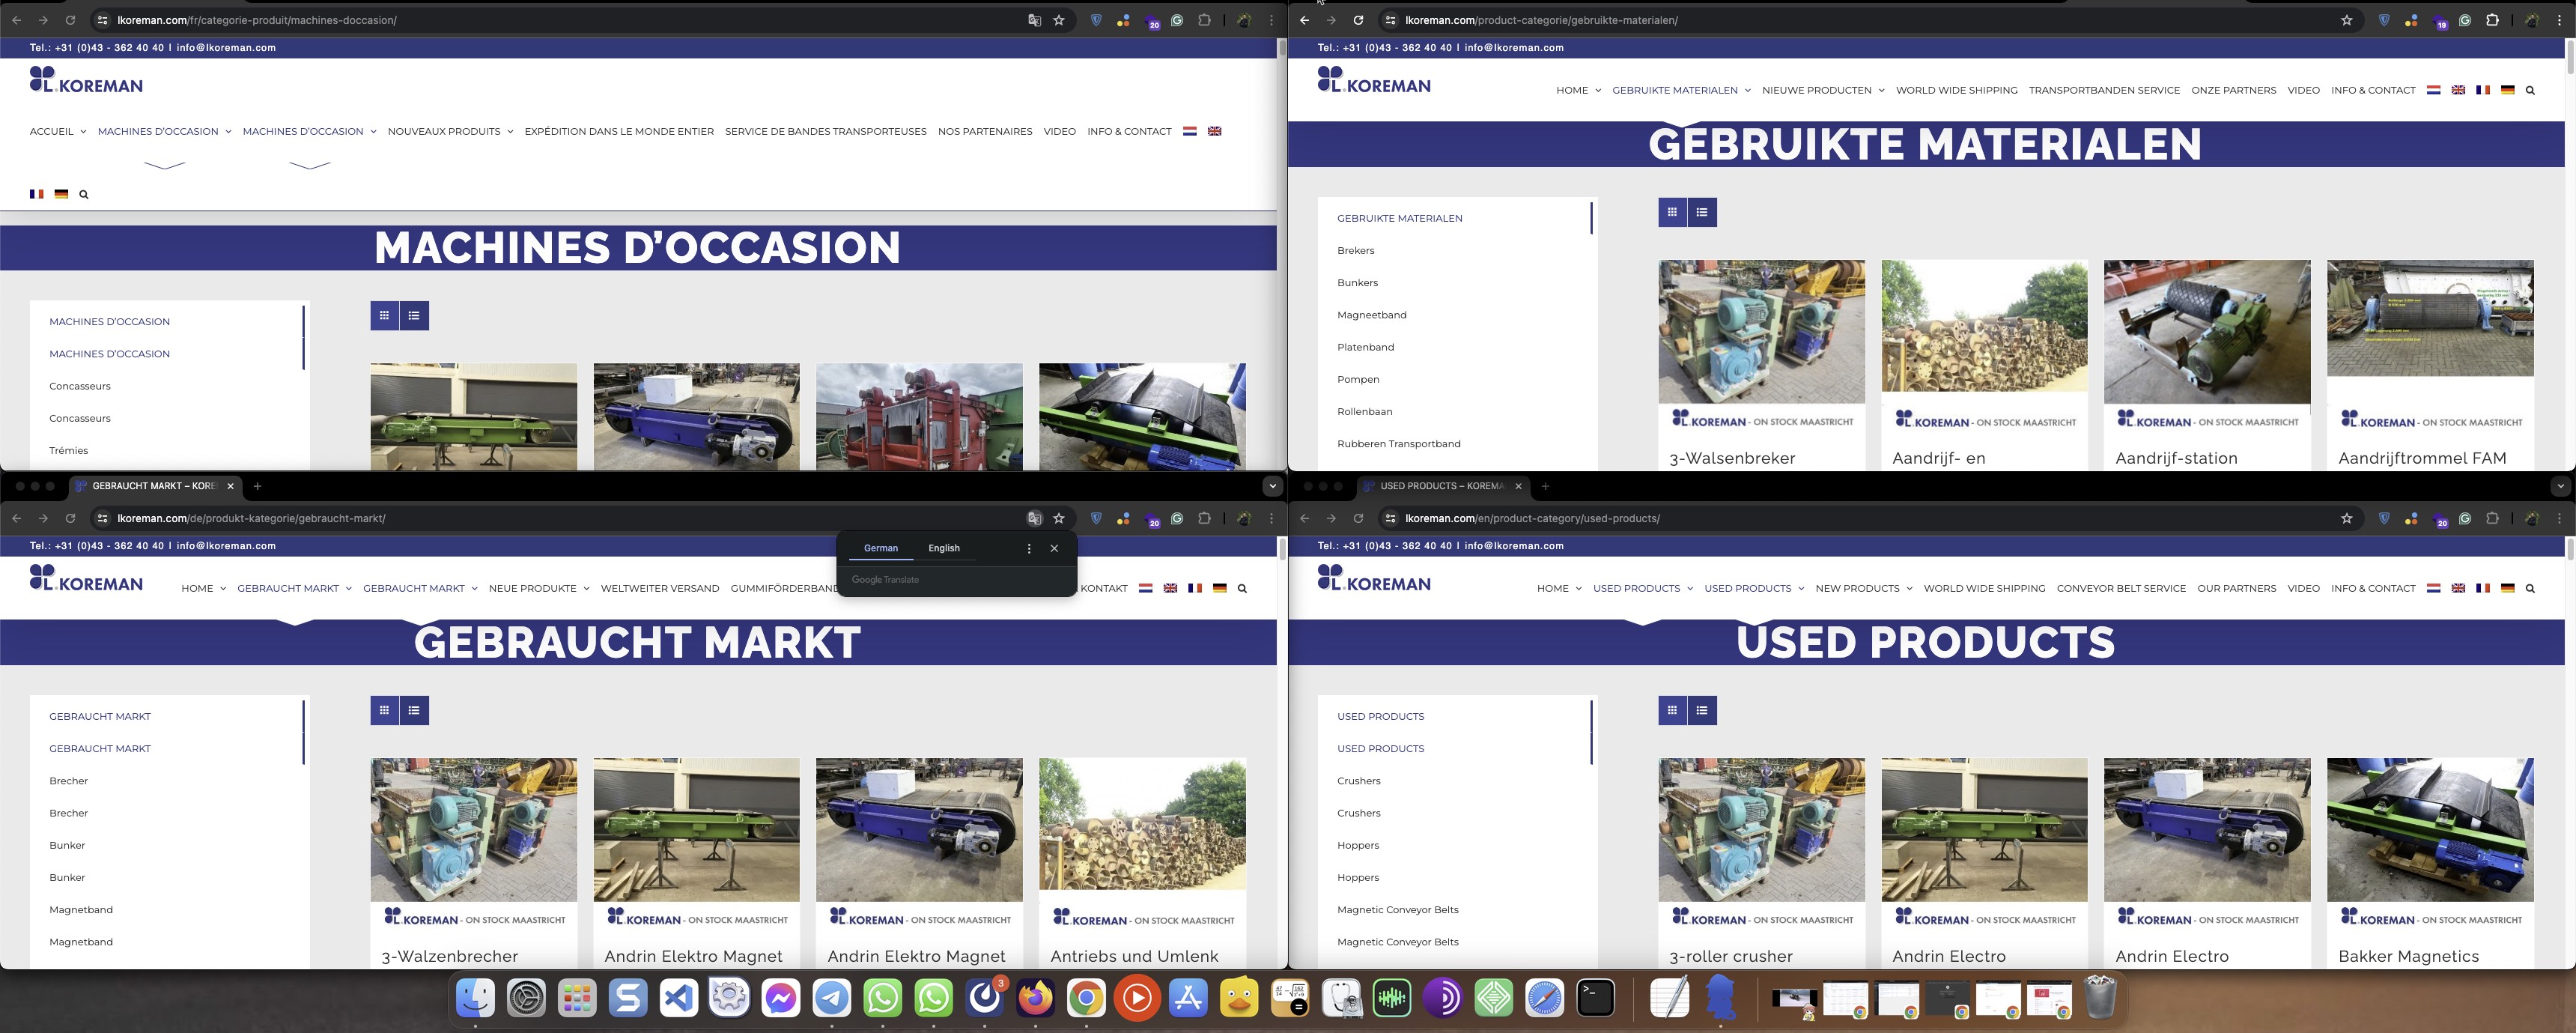Enable list view in German Gebraucht Markt window
This screenshot has height=1033, width=2576.
[x=414, y=710]
